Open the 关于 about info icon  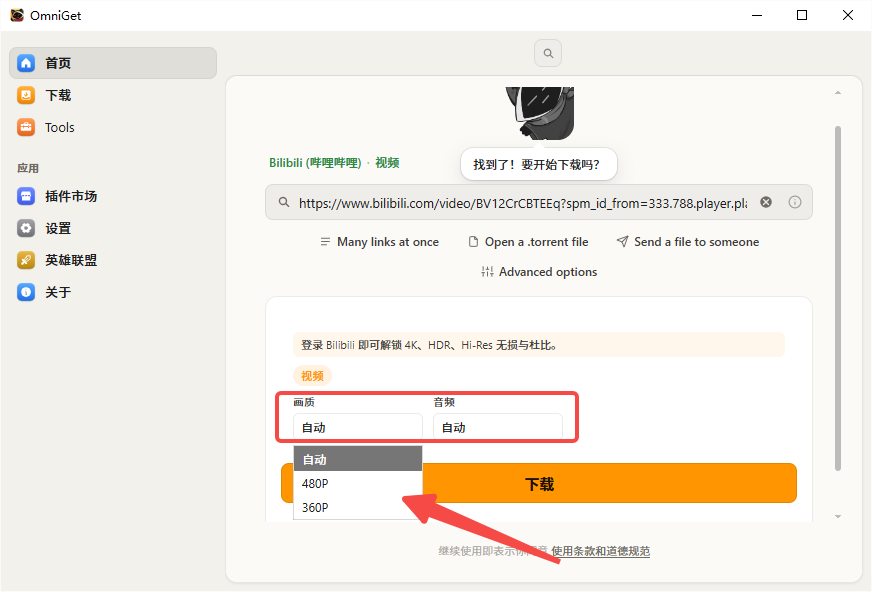coord(26,292)
